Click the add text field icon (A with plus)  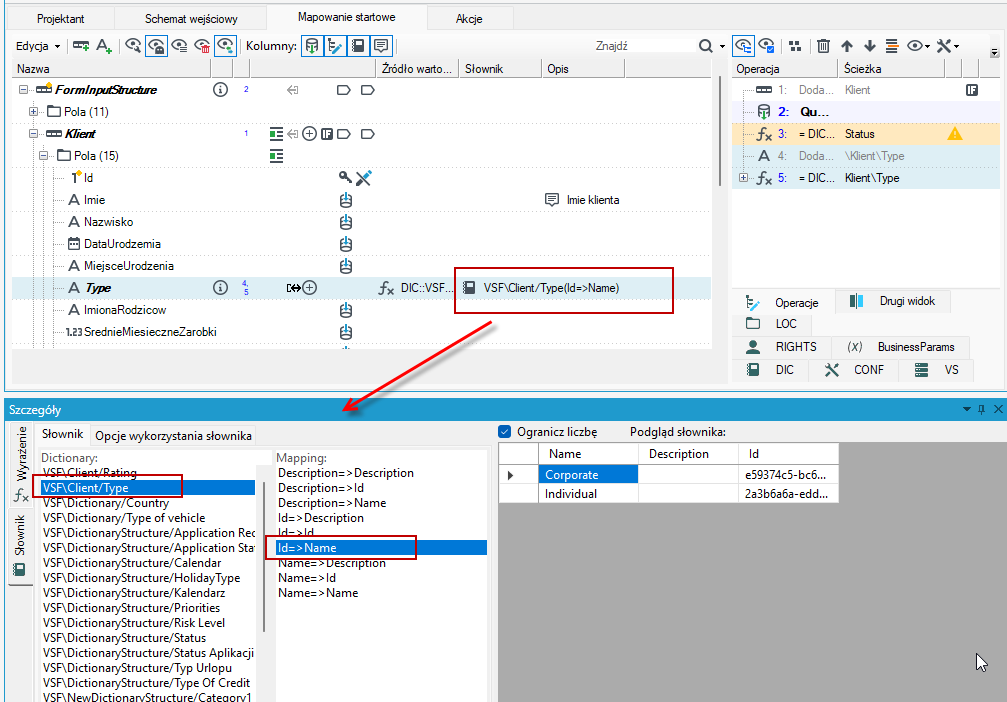pos(104,46)
